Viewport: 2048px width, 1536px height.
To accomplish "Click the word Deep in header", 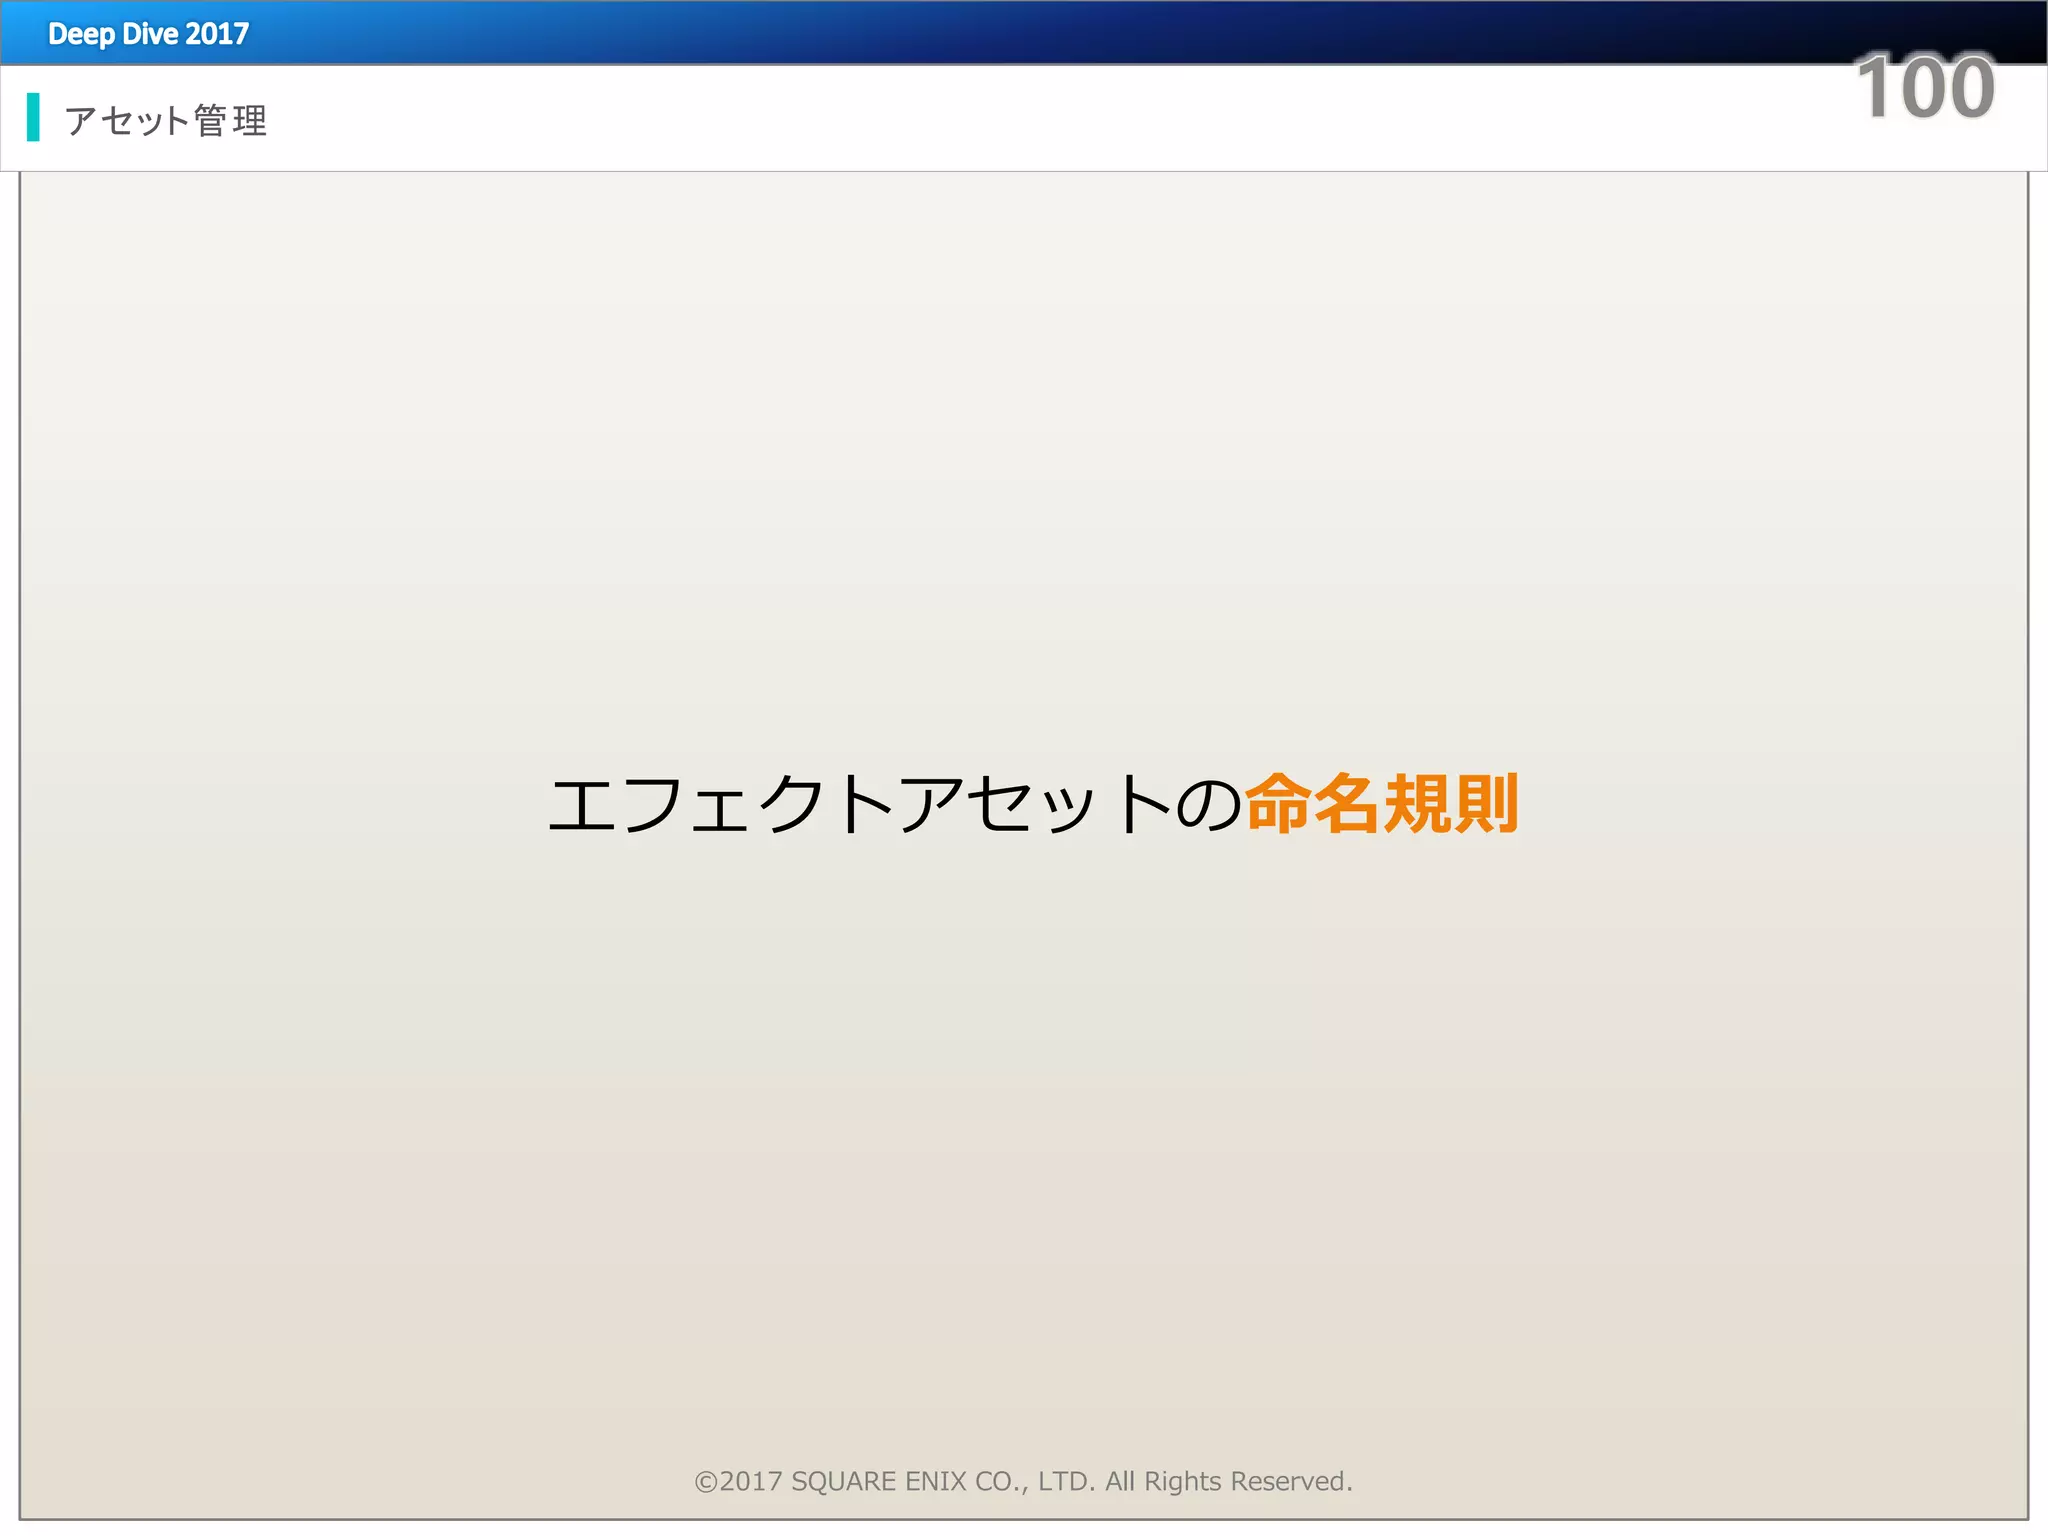I will 81,34.
